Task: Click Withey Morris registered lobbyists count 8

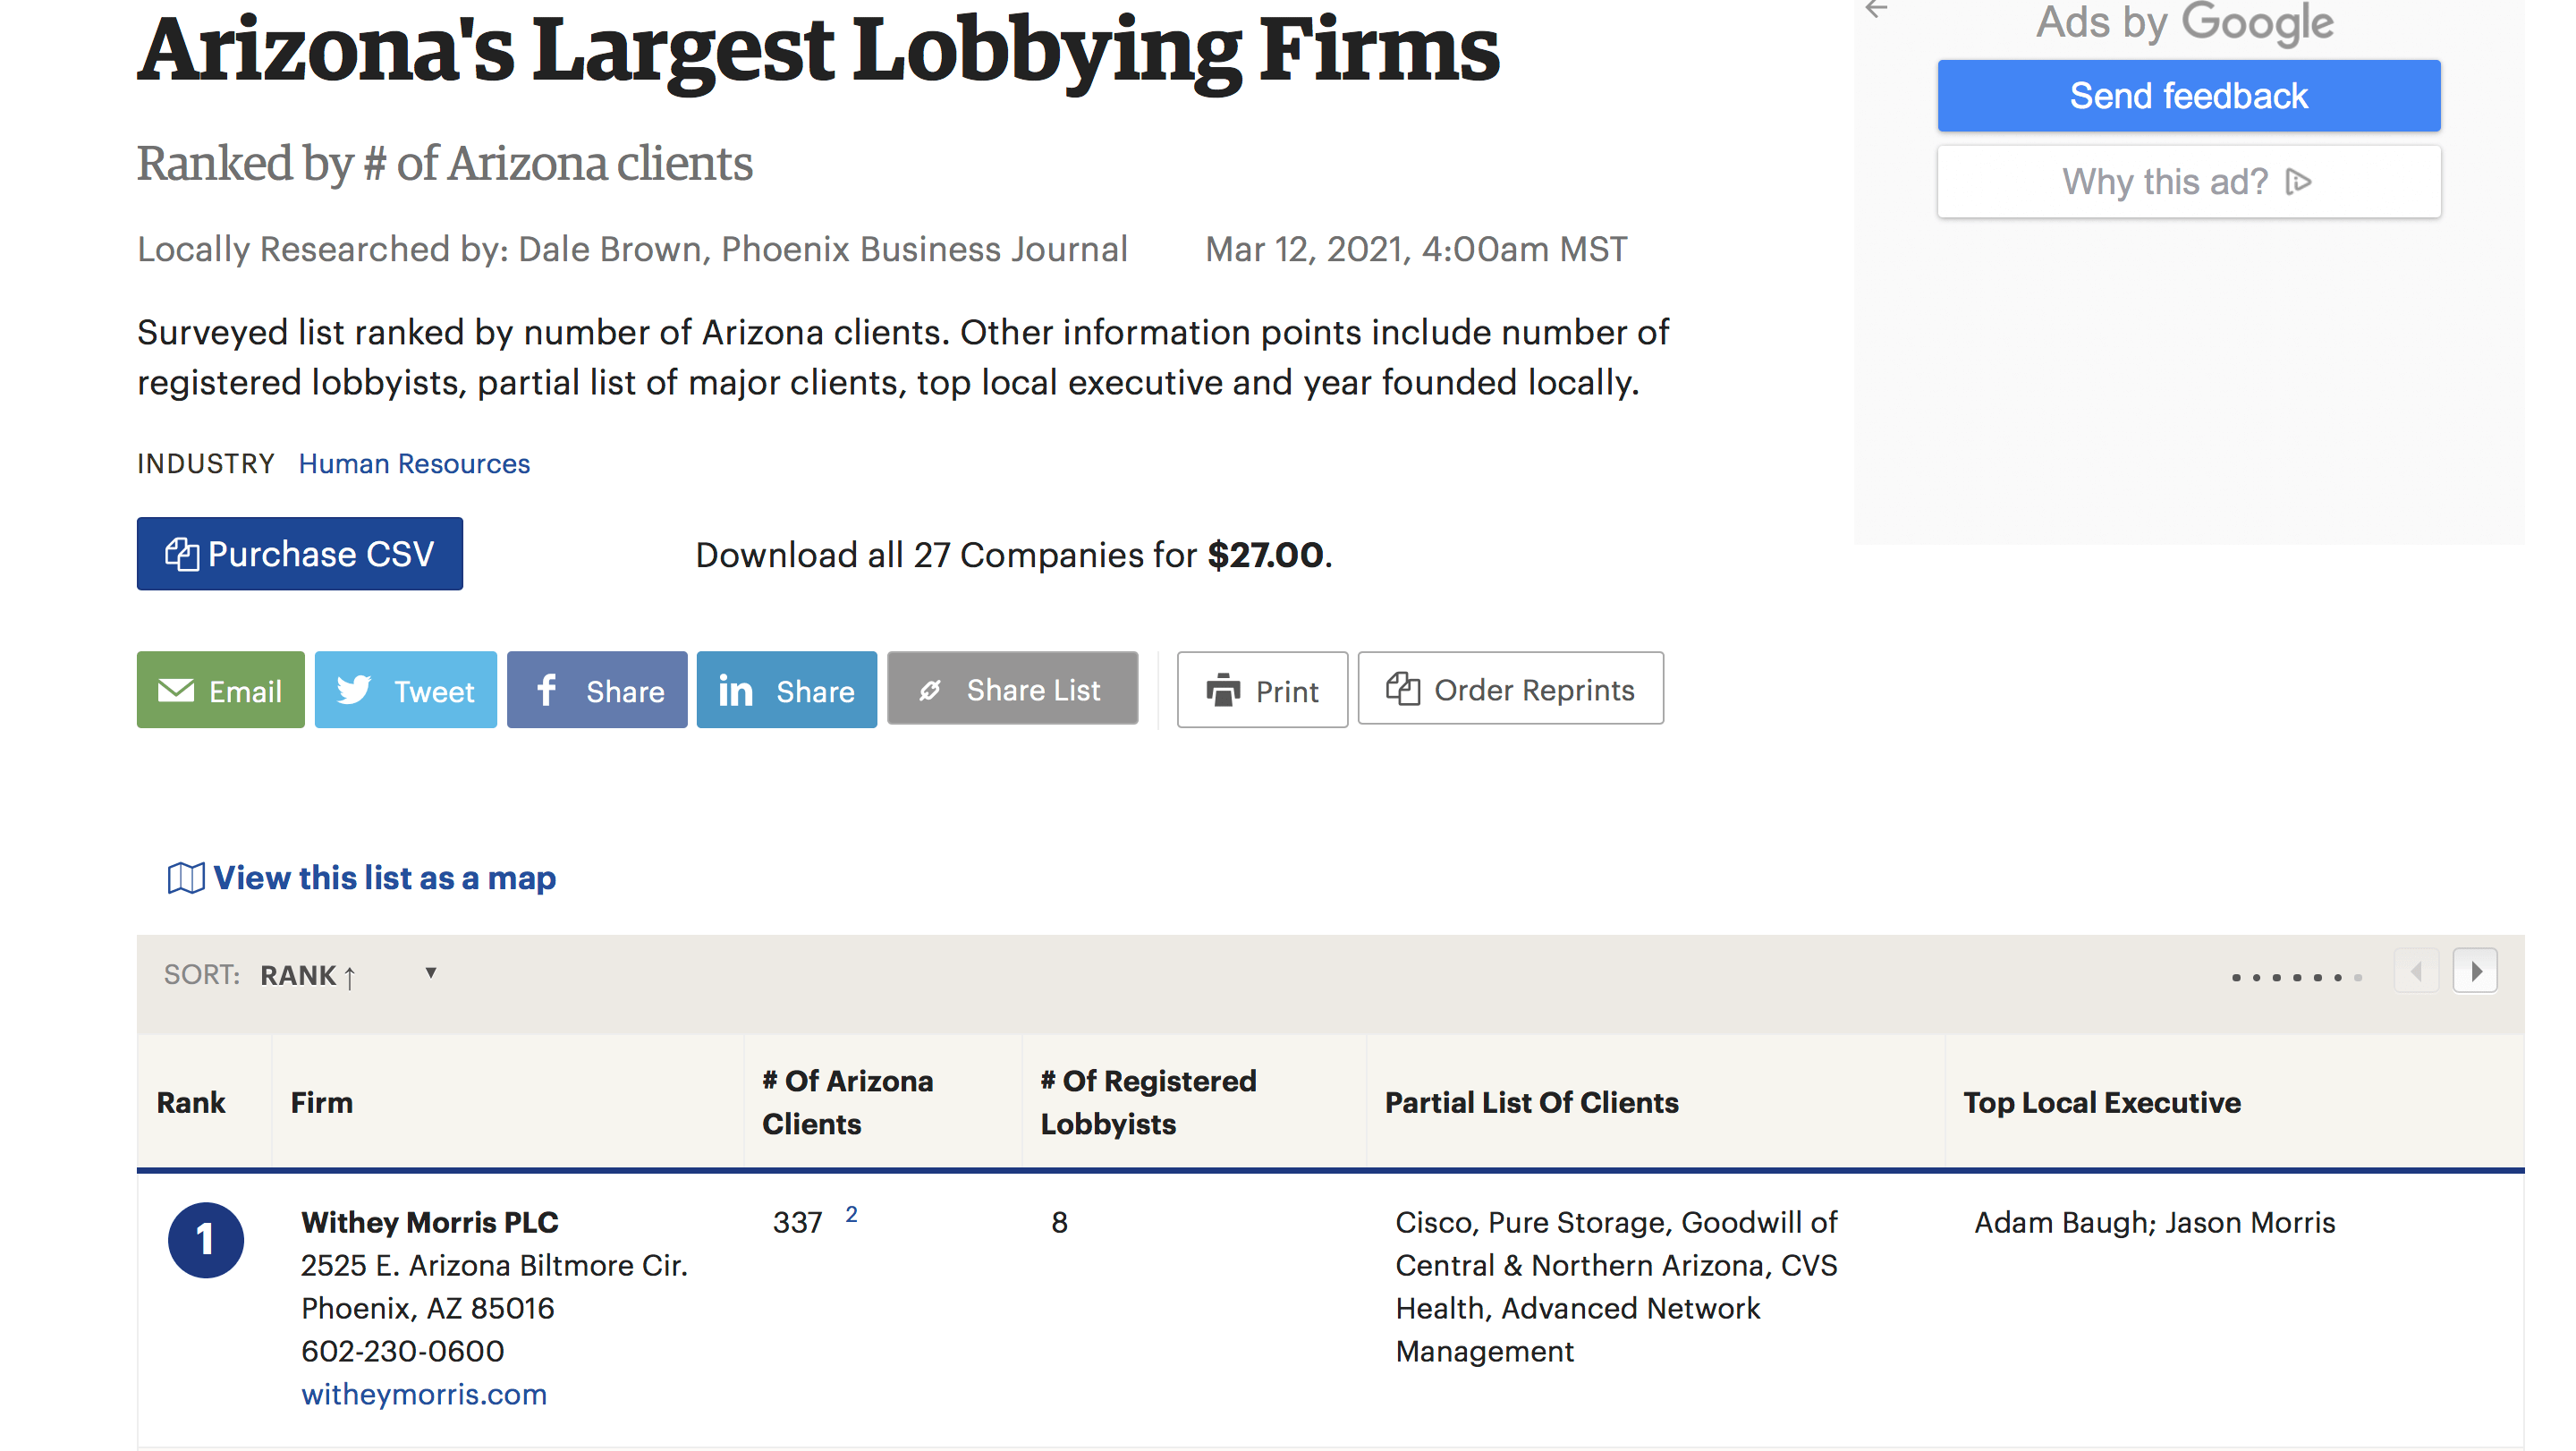Action: (1059, 1222)
